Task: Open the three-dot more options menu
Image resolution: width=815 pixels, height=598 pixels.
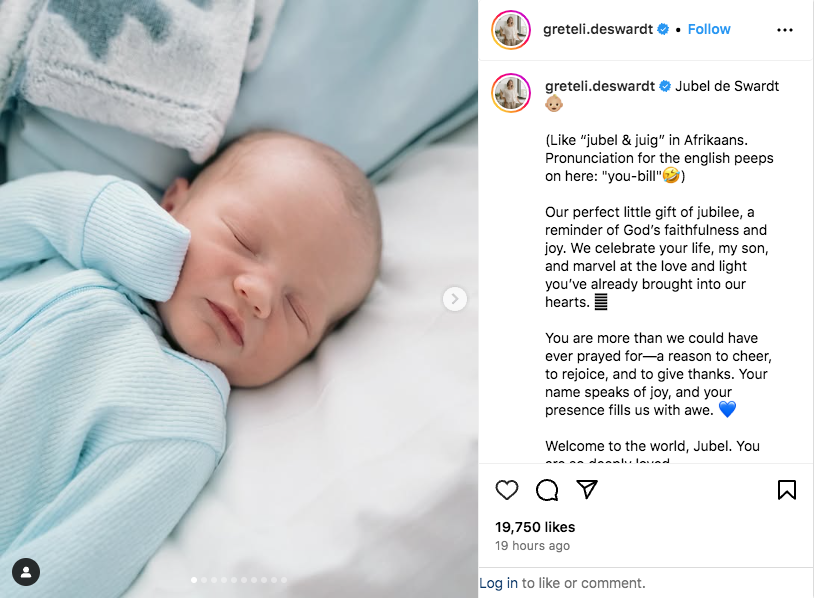Action: pyautogui.click(x=785, y=30)
